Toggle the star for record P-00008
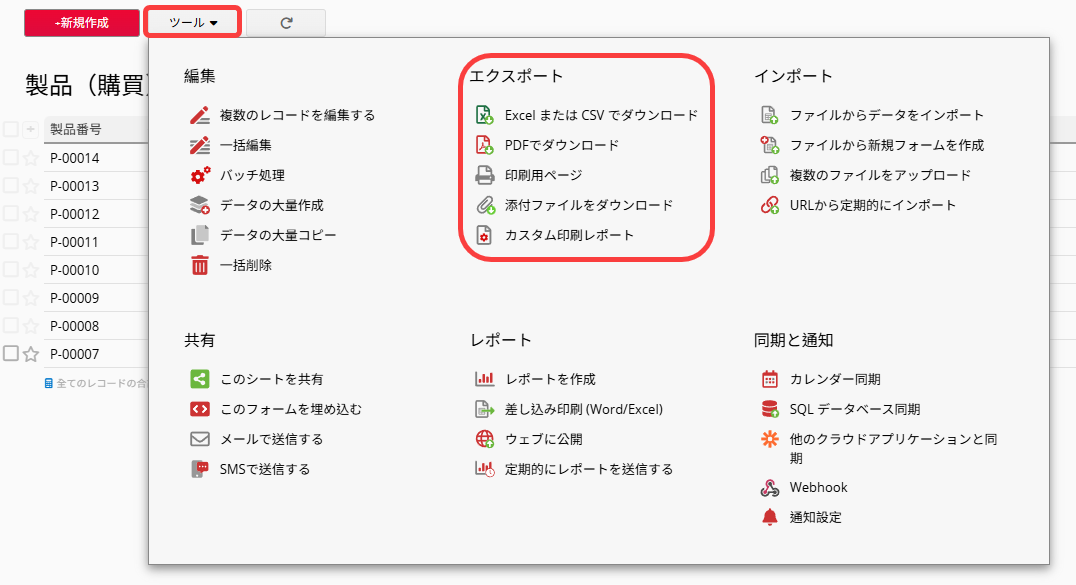The height and width of the screenshot is (585, 1076). [x=31, y=325]
